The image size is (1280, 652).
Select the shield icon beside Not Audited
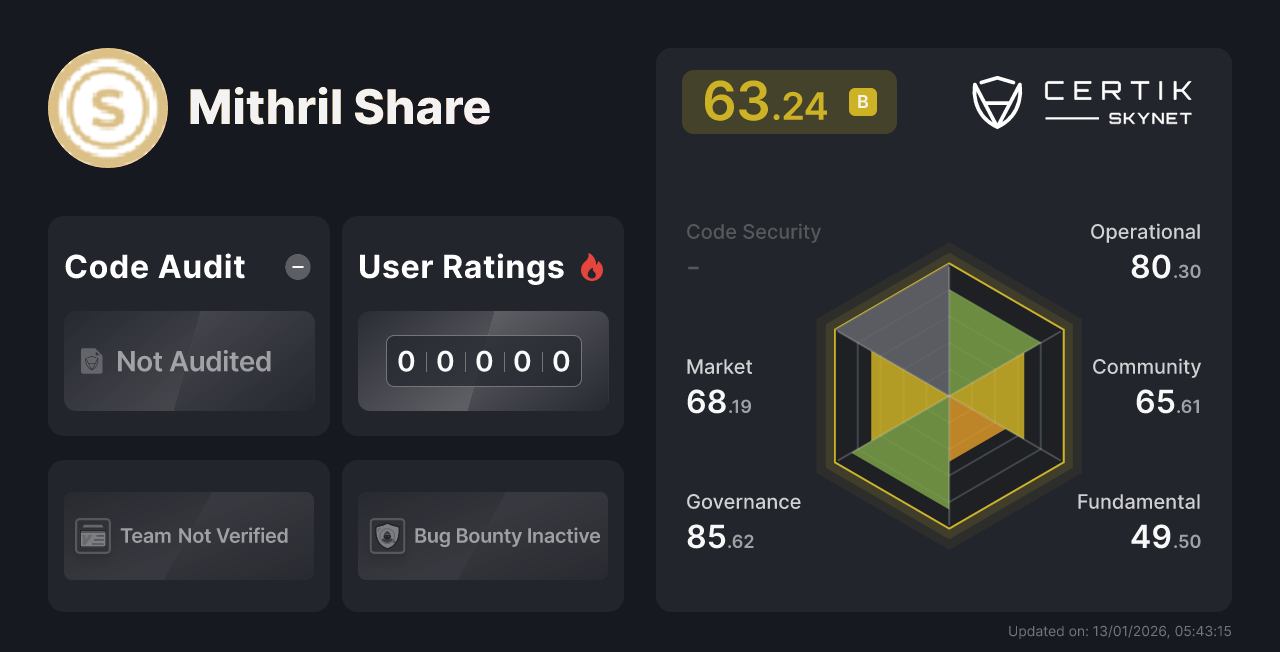(90, 361)
